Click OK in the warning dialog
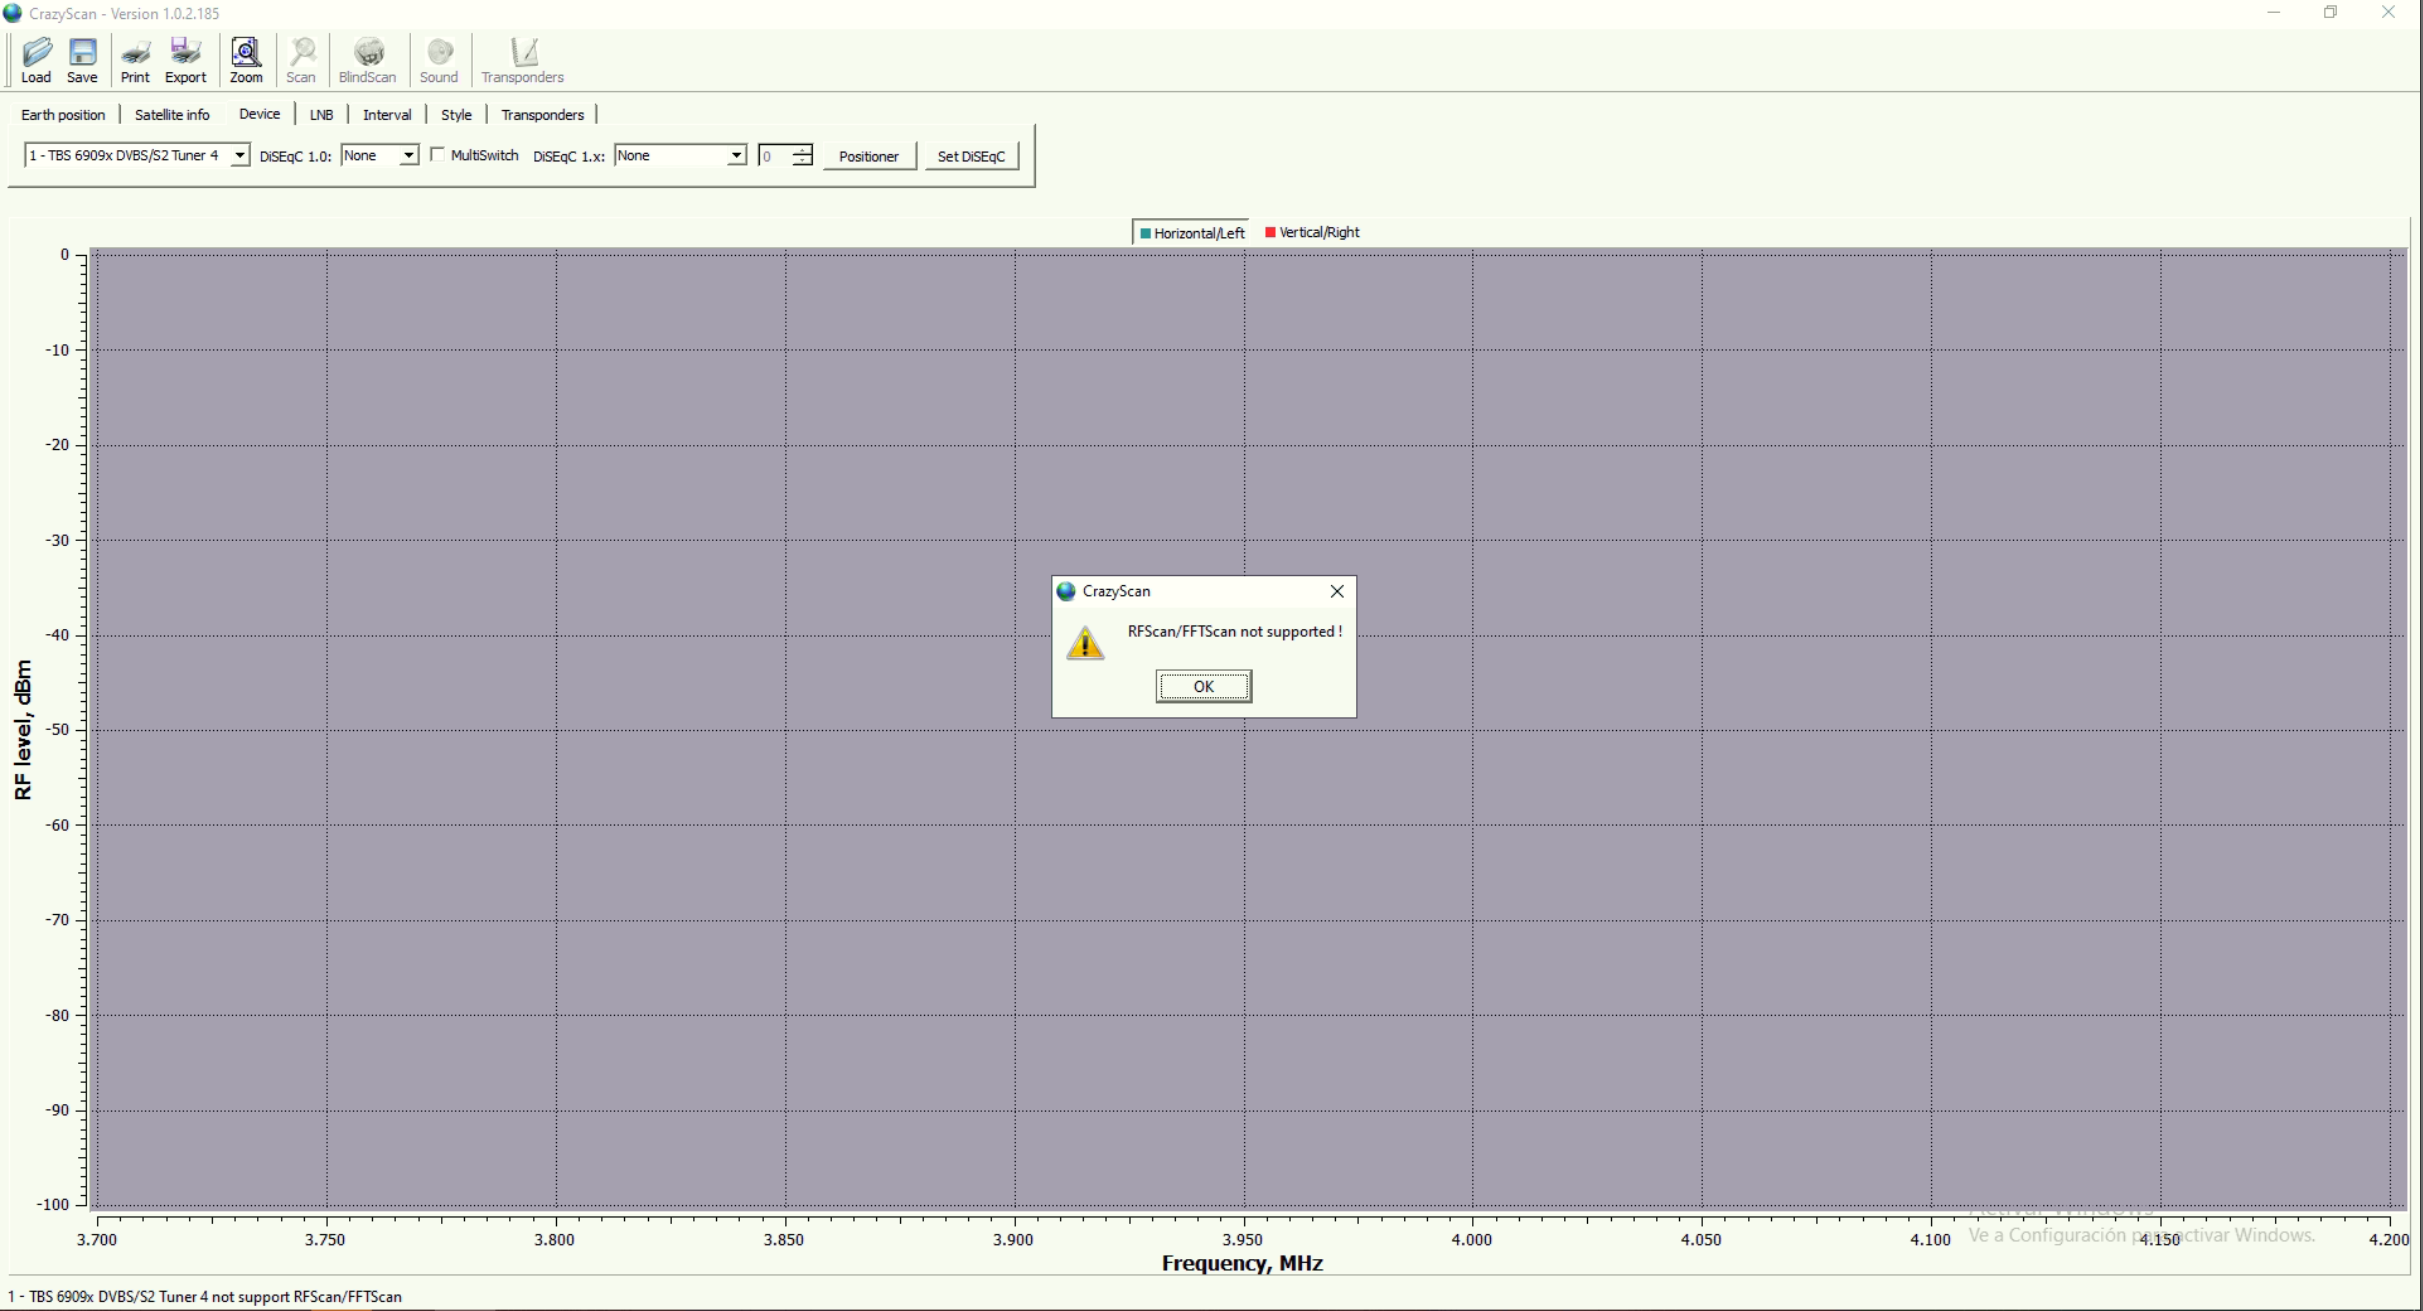The width and height of the screenshot is (2423, 1311). coord(1203,686)
